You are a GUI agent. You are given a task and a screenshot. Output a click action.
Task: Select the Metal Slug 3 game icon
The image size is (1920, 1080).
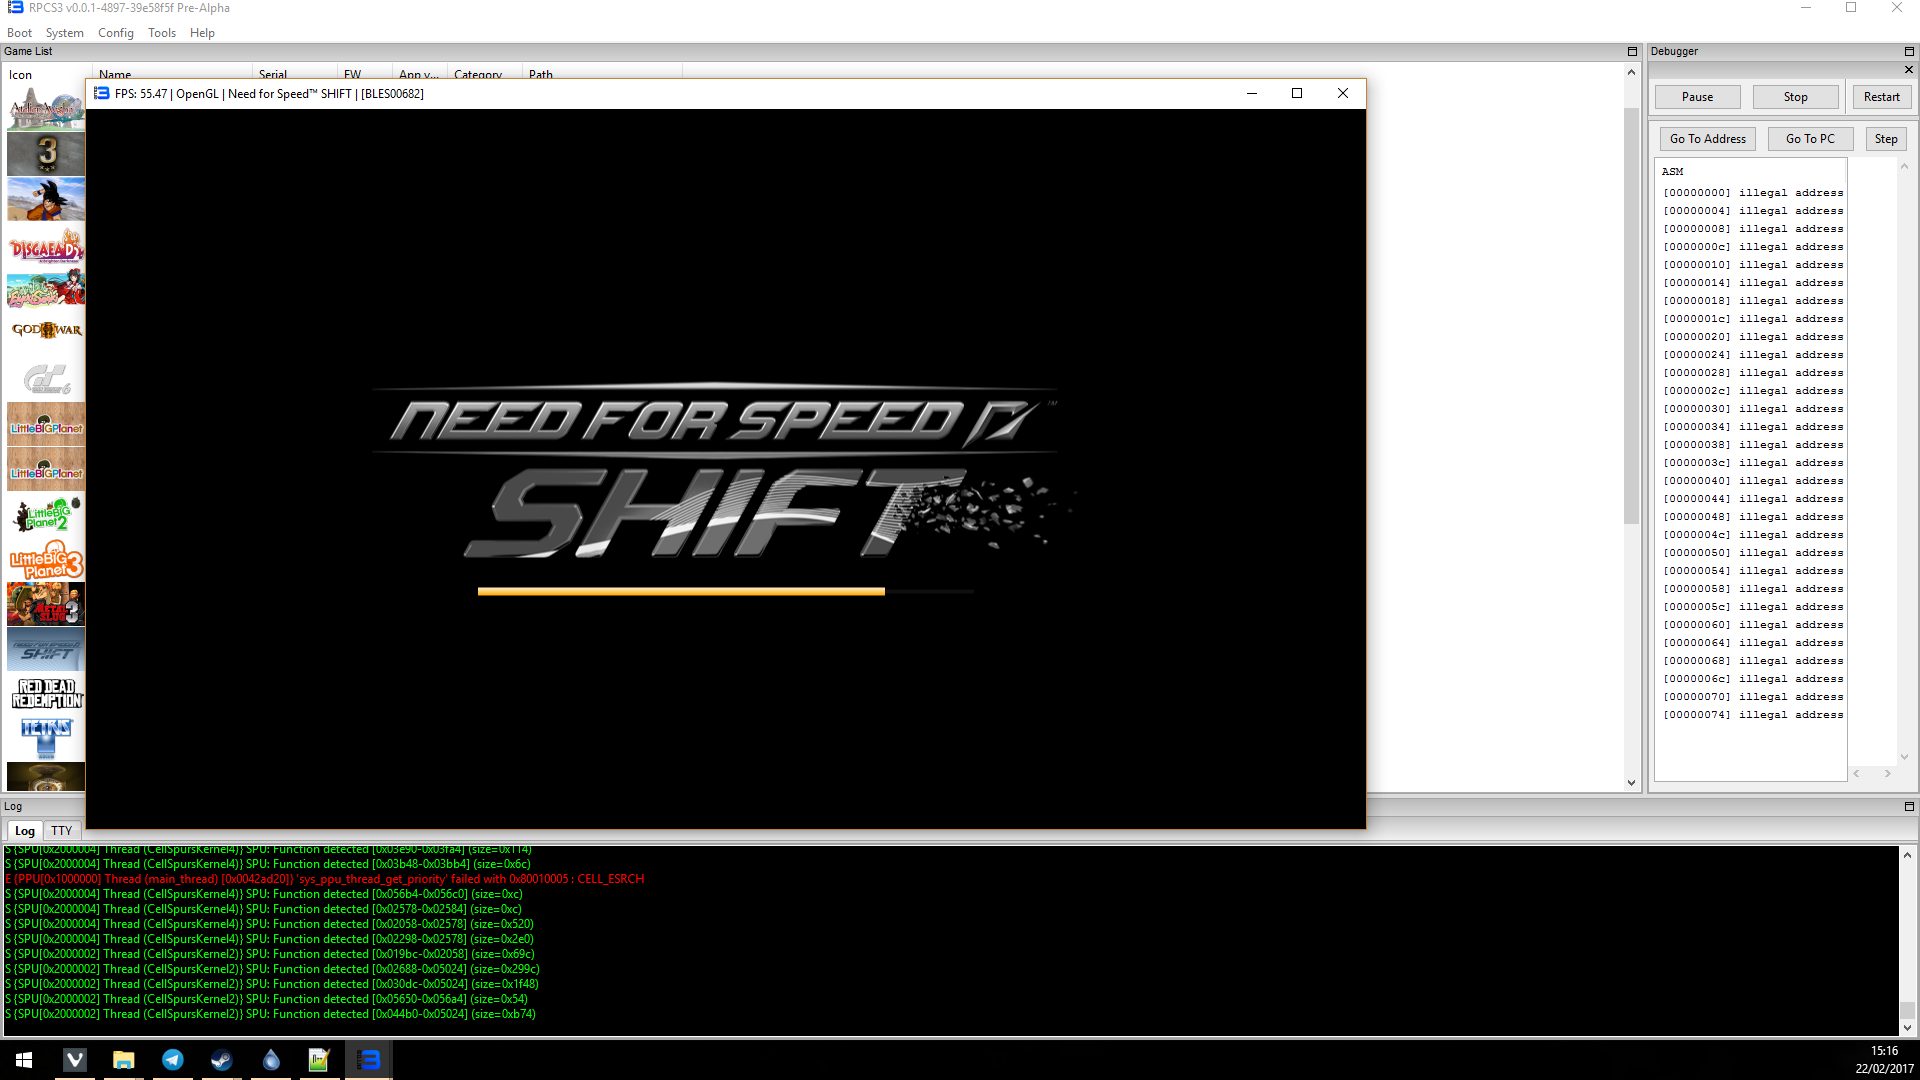[x=46, y=604]
